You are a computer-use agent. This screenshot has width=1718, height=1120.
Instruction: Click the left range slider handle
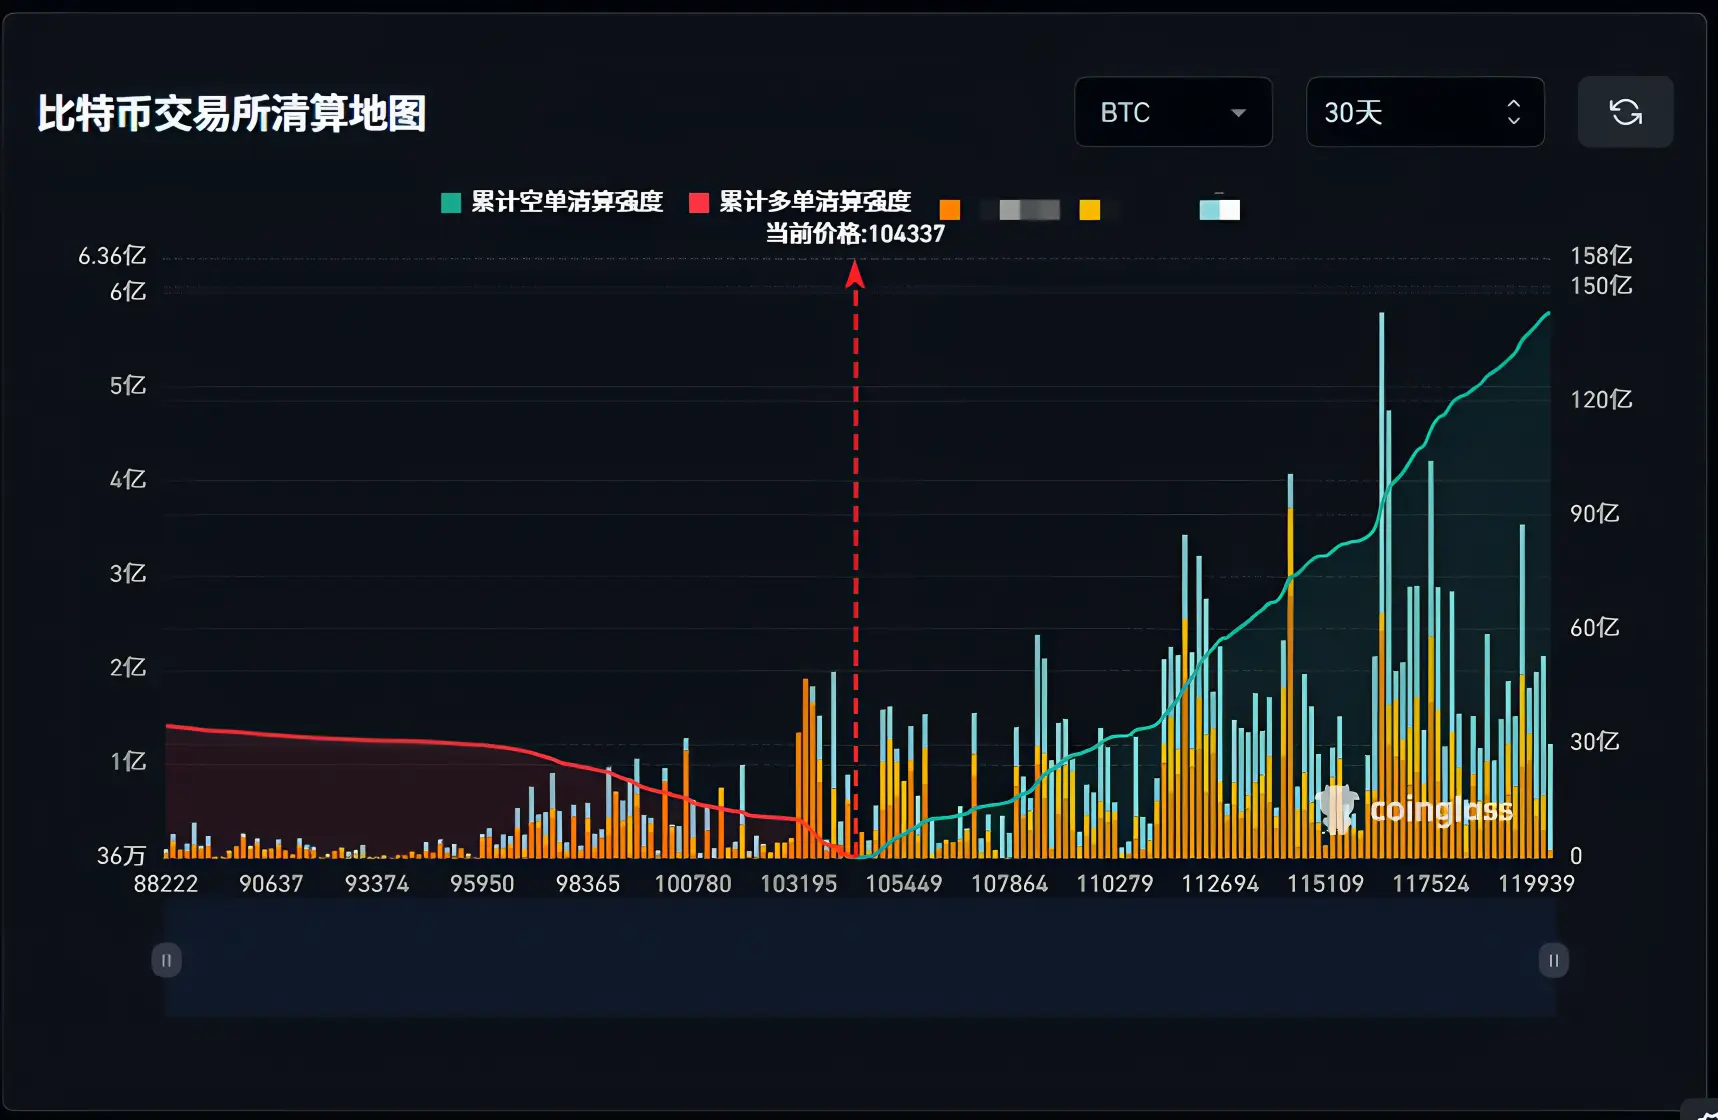[166, 960]
